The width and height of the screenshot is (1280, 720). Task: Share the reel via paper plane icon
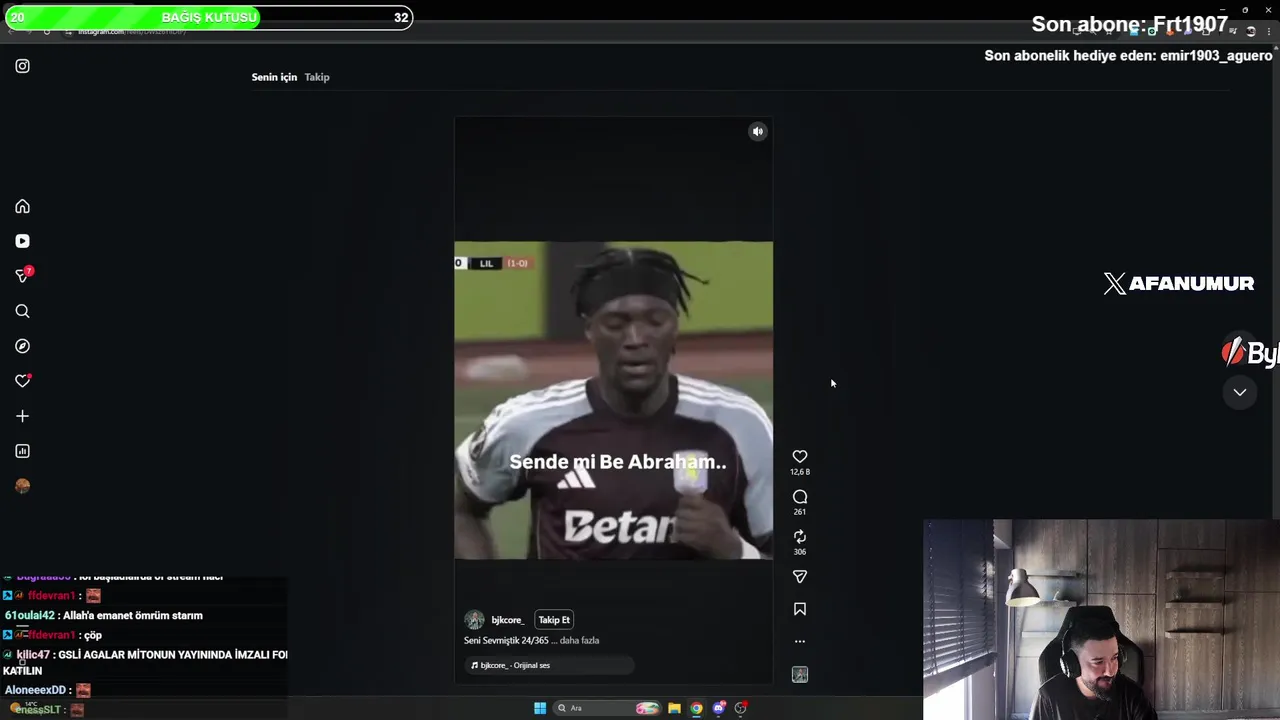(x=800, y=577)
